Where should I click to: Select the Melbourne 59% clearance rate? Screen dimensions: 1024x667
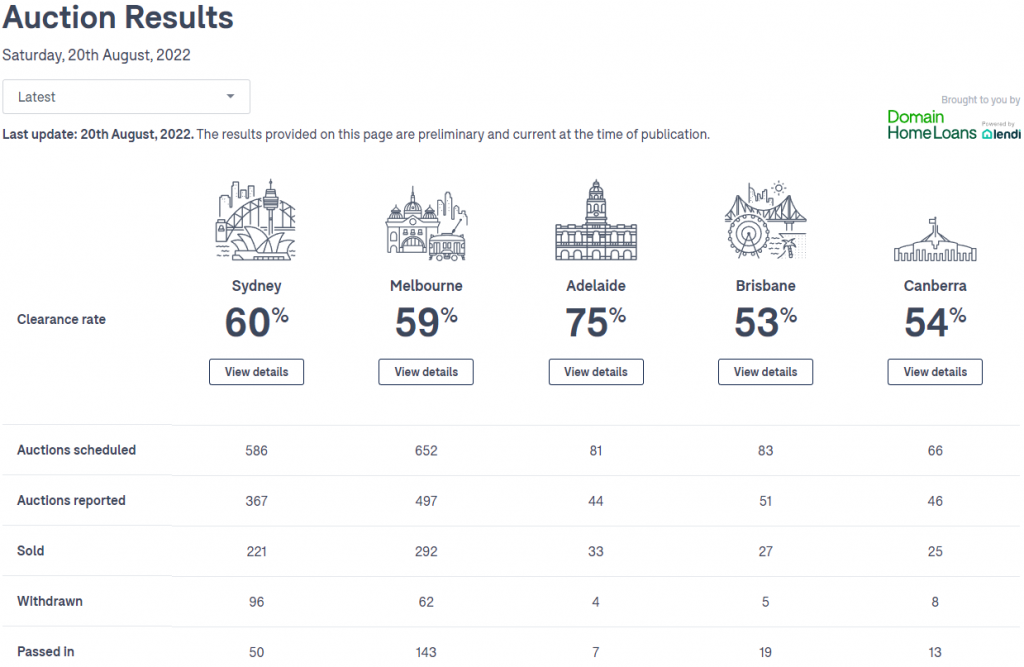pos(426,322)
